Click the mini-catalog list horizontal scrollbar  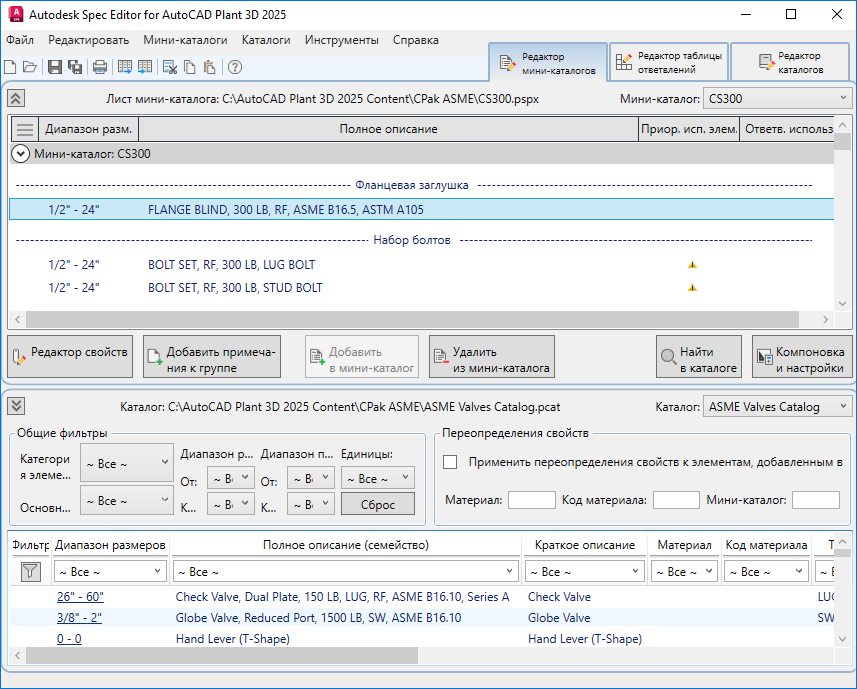413,319
